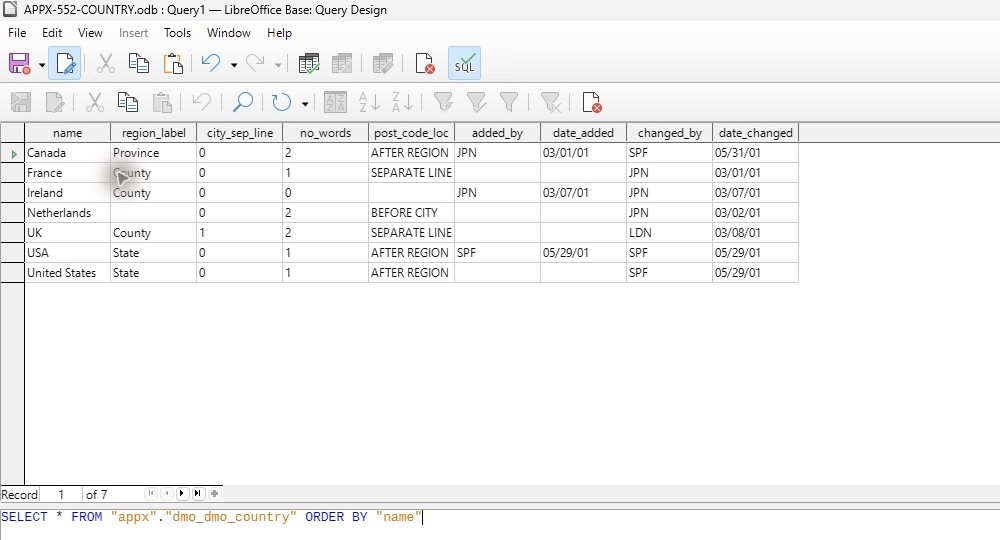Copy using the icon in the top query toolbar
The width and height of the screenshot is (1000, 540).
(x=138, y=64)
